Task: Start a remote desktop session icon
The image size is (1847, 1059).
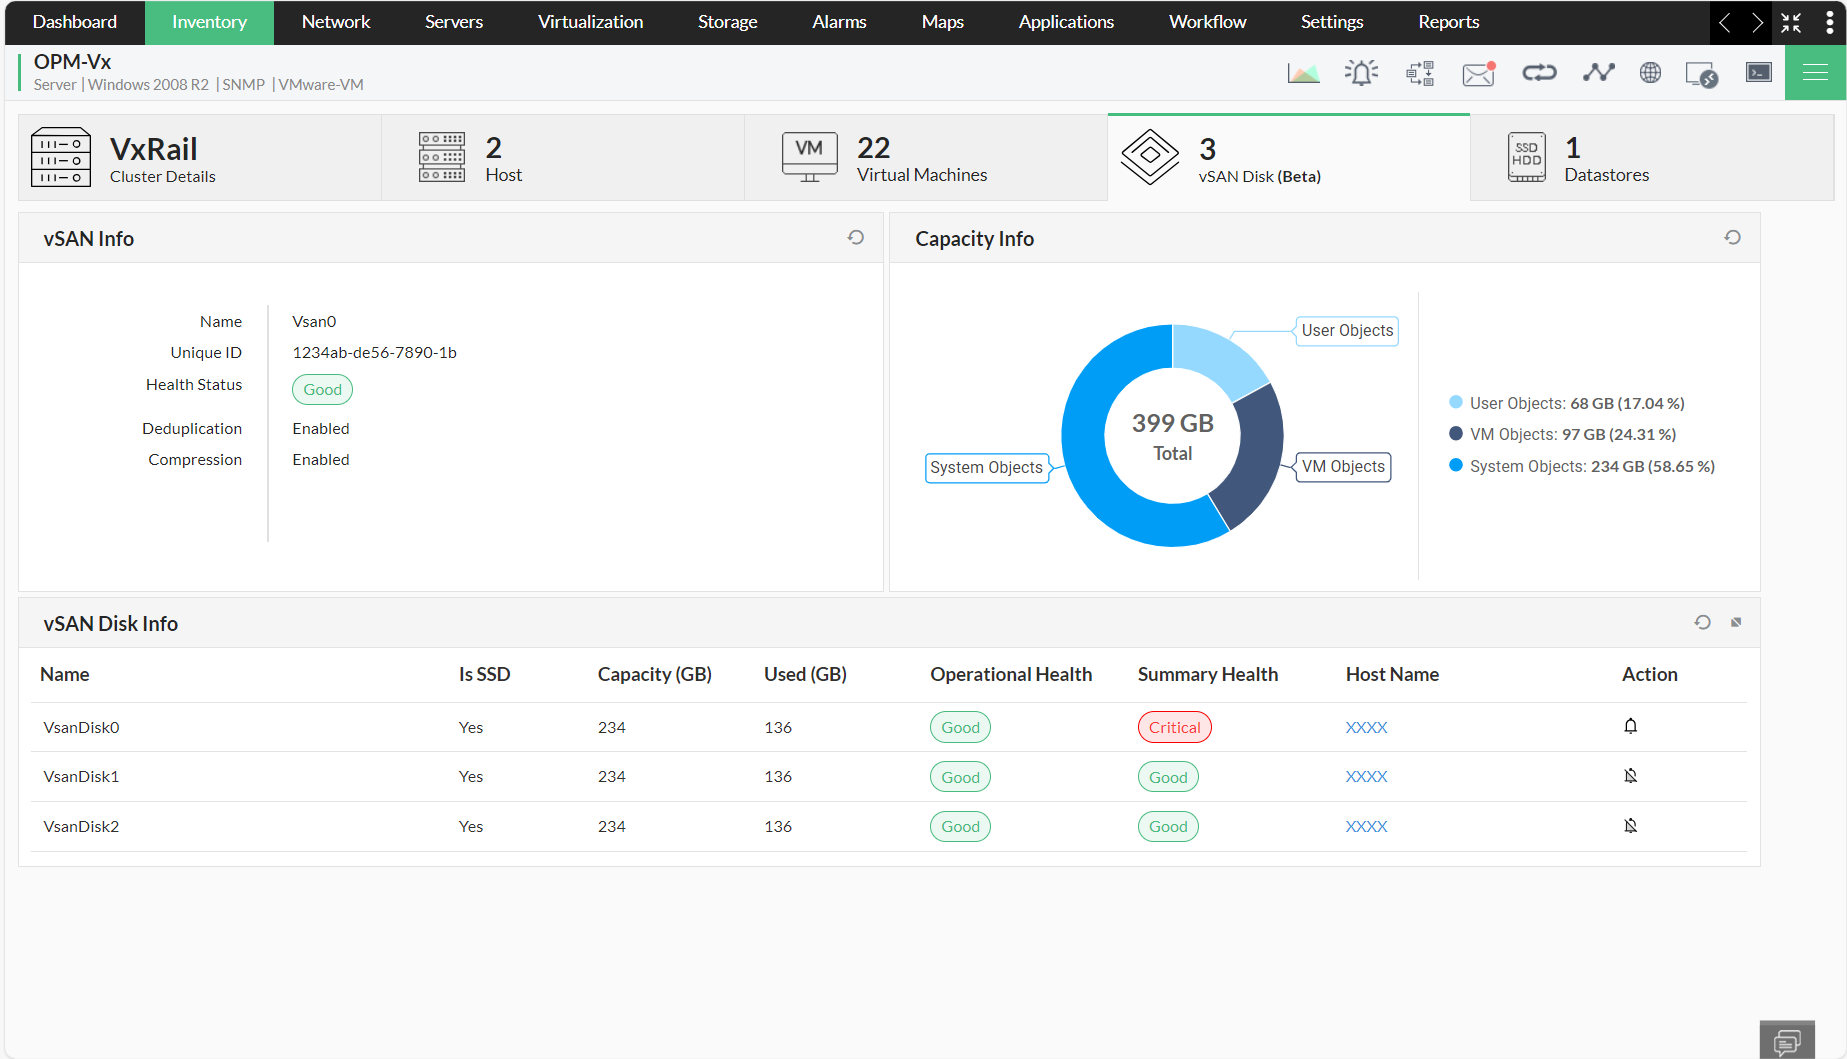Action: coord(1701,72)
